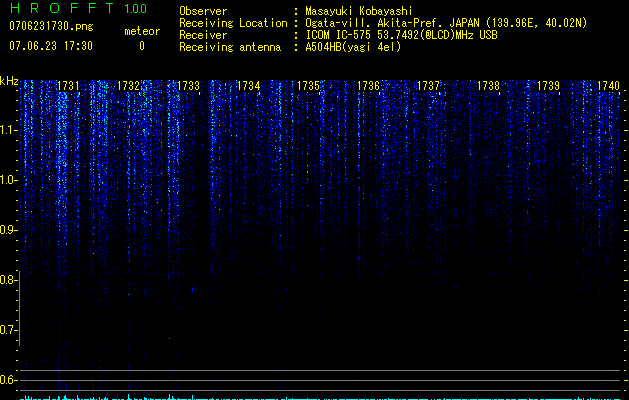Screen dimensions: 629x400
Task: Select ICOM IC-575 53.7492 MHz USB text
Action: pos(401,35)
